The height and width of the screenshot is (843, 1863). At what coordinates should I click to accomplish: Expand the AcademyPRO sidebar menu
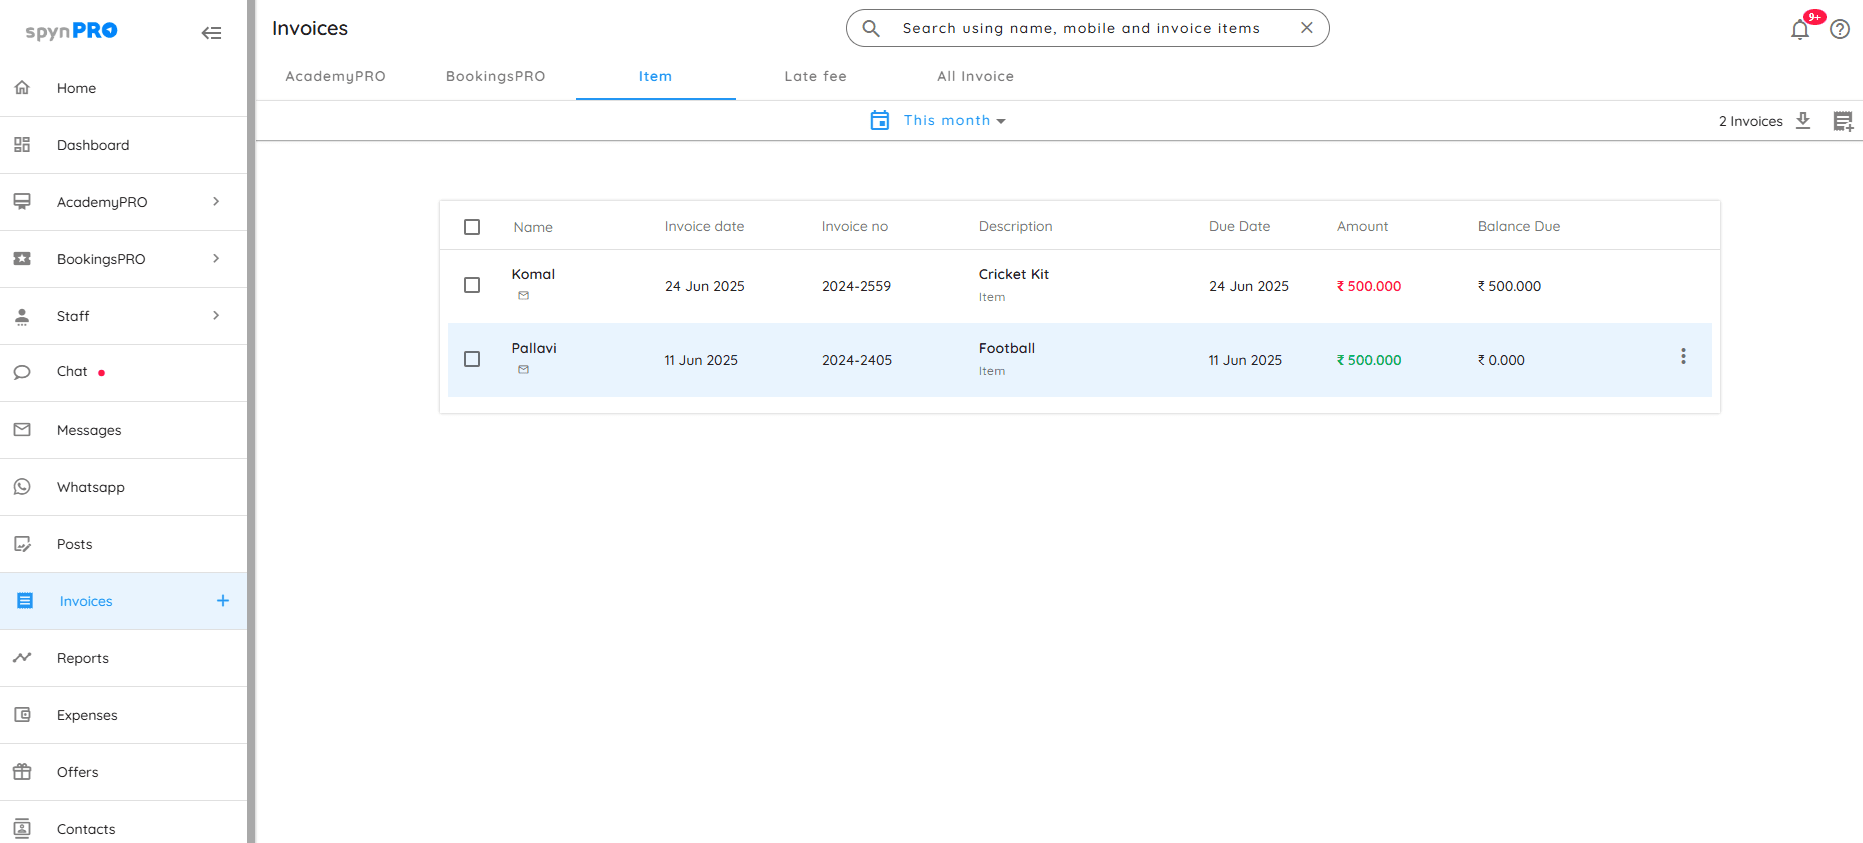click(x=216, y=202)
